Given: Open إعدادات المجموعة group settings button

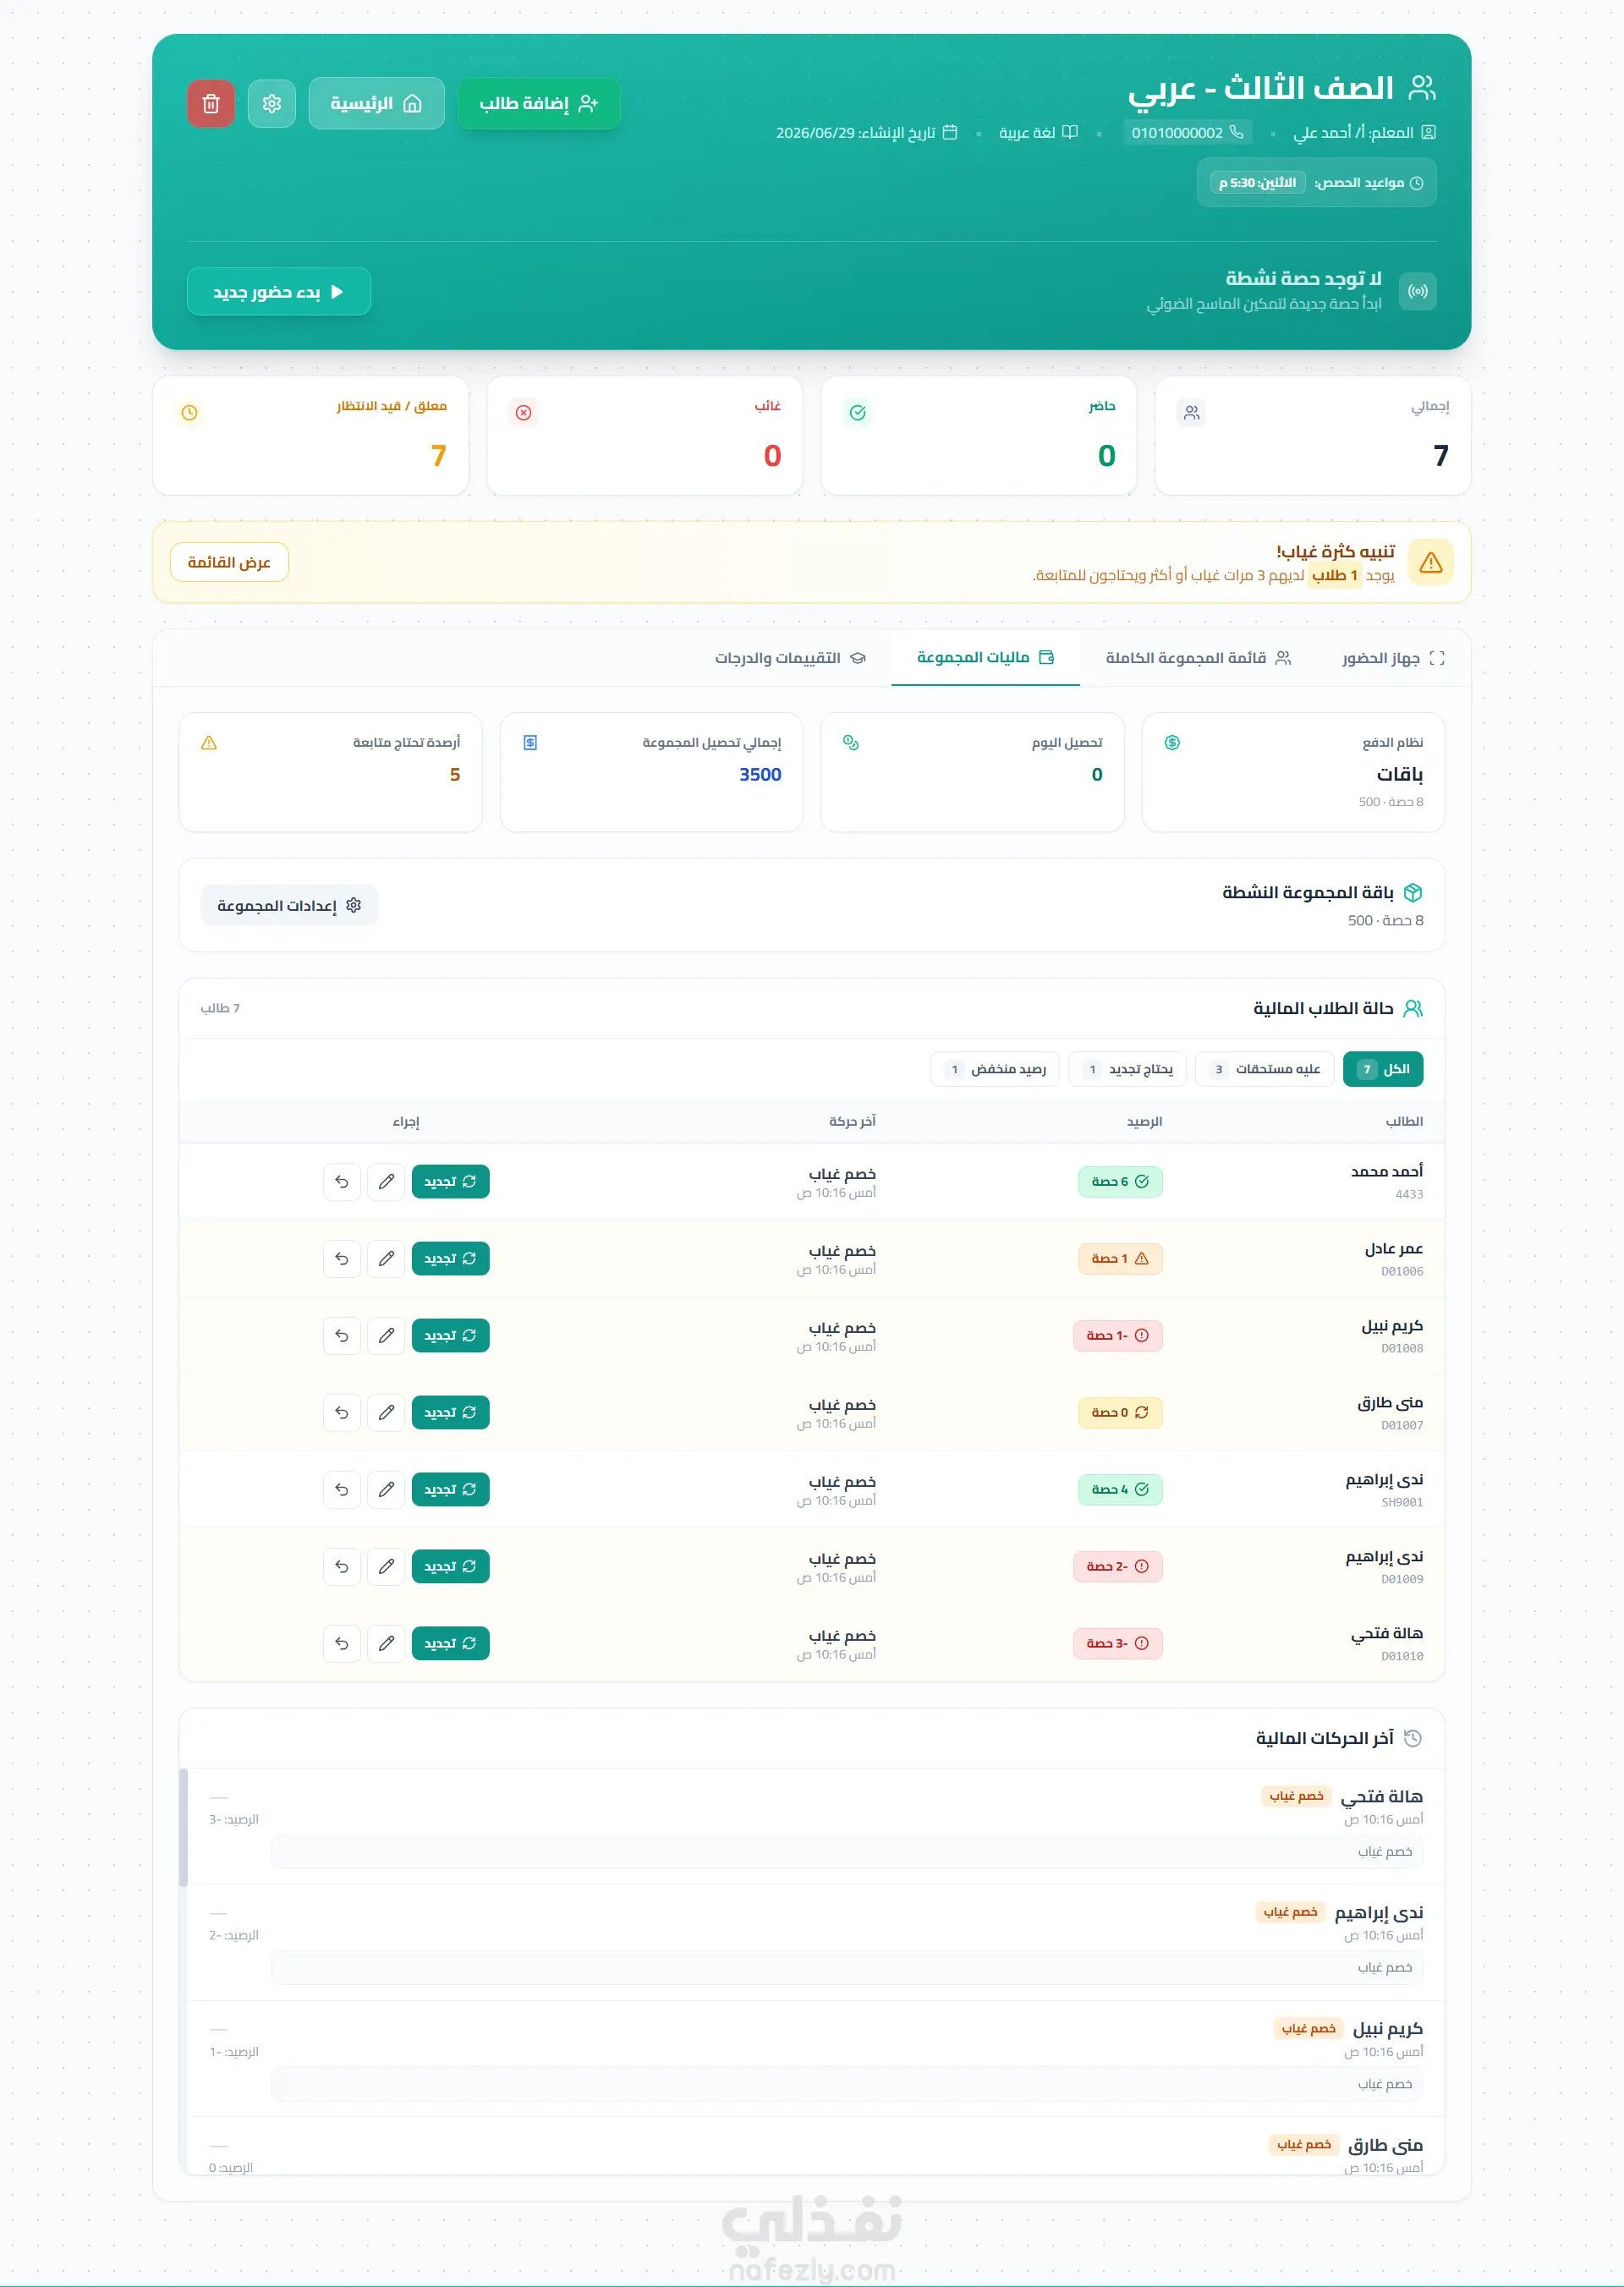Looking at the screenshot, I should pos(289,906).
